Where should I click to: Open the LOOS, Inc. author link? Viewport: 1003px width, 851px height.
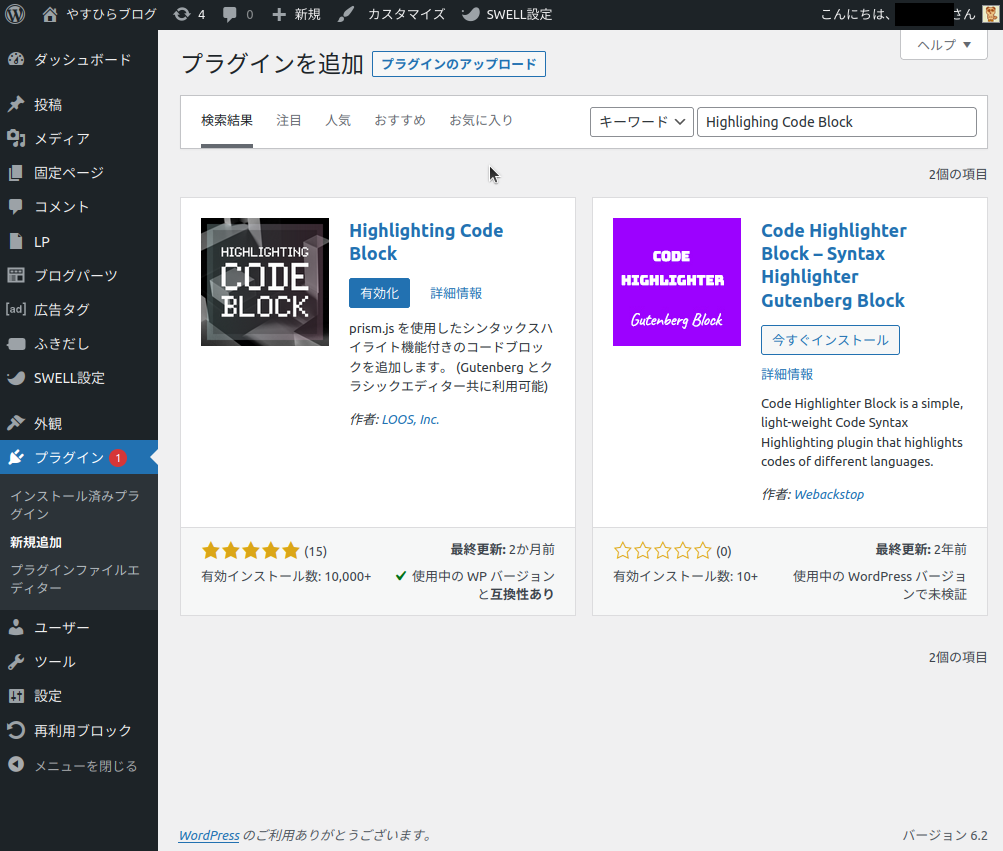point(410,420)
